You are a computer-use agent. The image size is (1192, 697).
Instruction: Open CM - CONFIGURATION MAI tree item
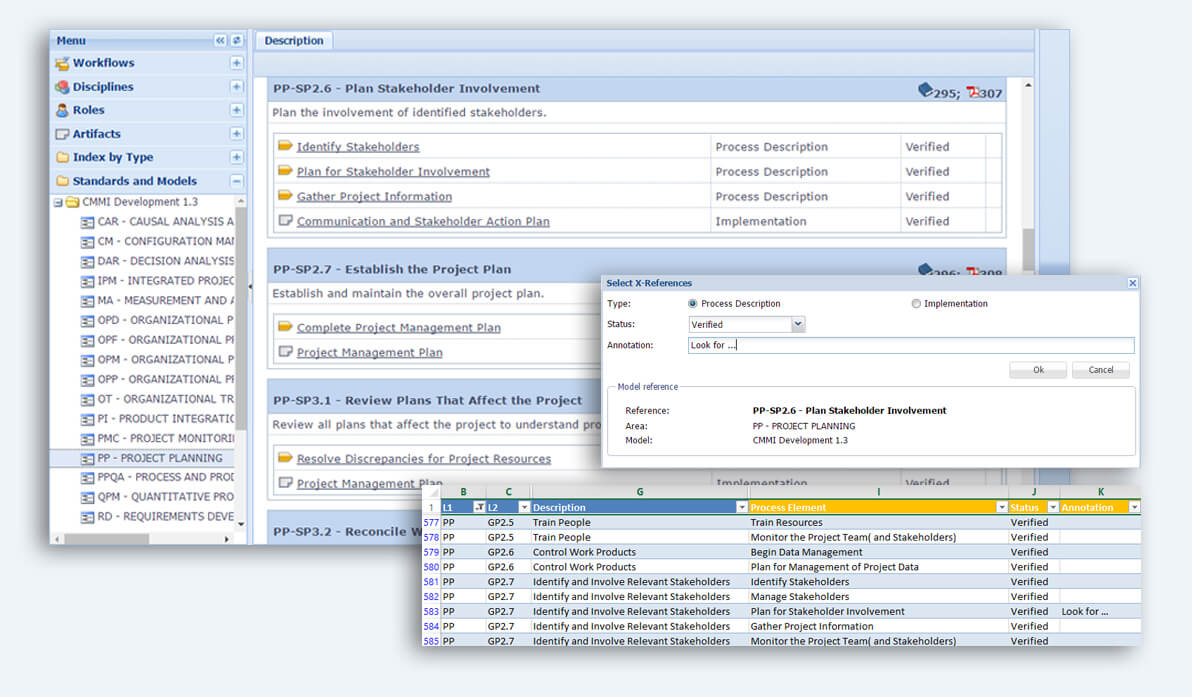pos(166,242)
